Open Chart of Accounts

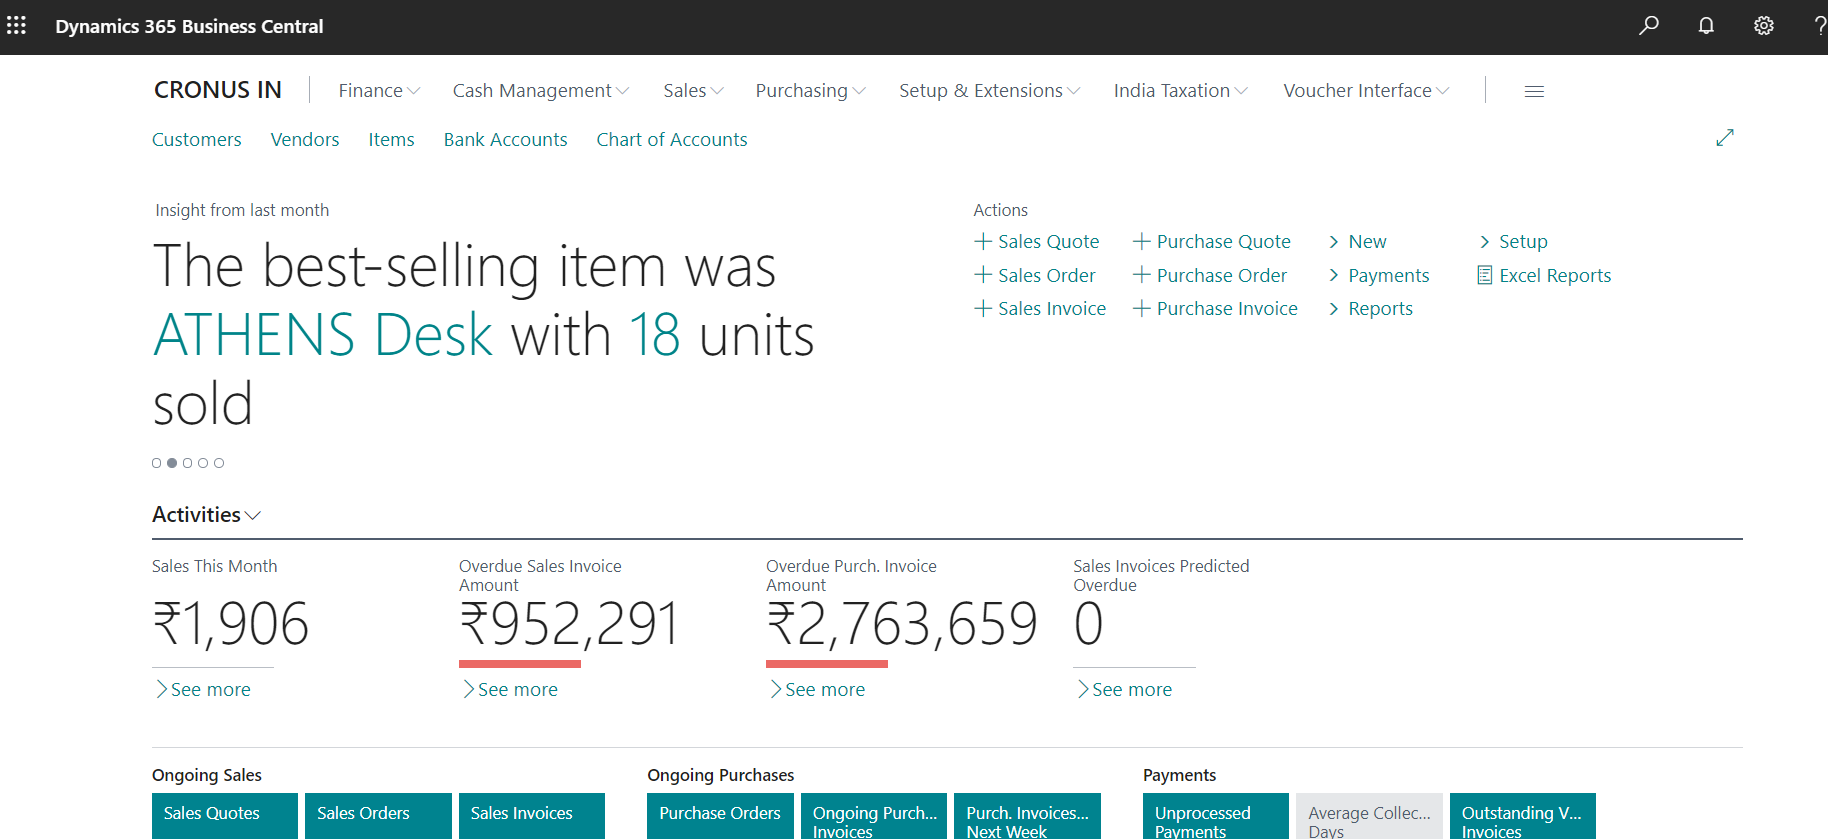[672, 140]
